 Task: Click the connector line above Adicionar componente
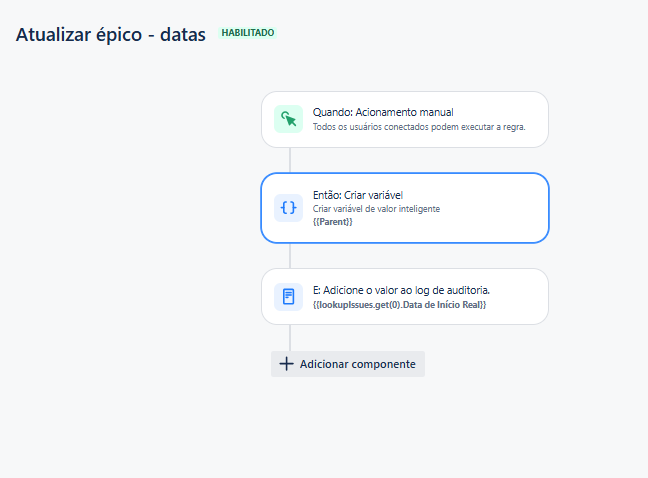click(x=290, y=338)
